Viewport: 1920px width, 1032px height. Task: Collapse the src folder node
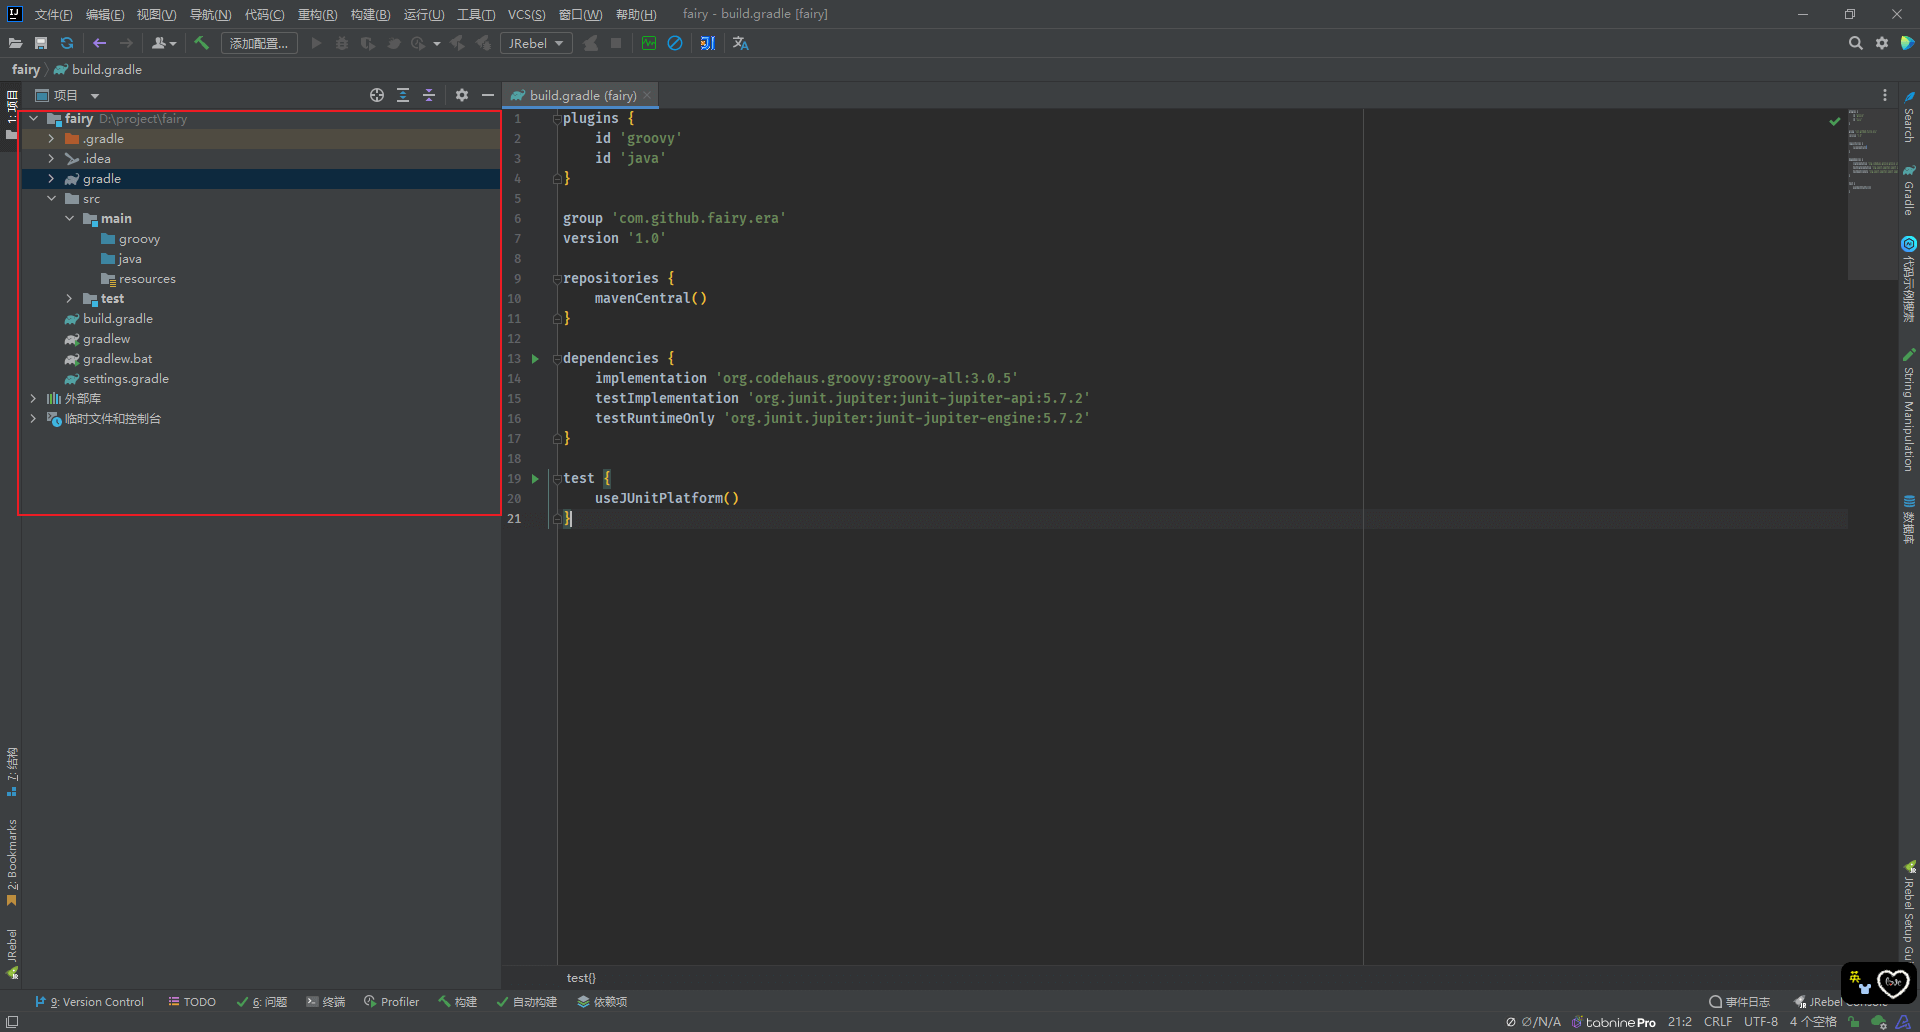[51, 198]
